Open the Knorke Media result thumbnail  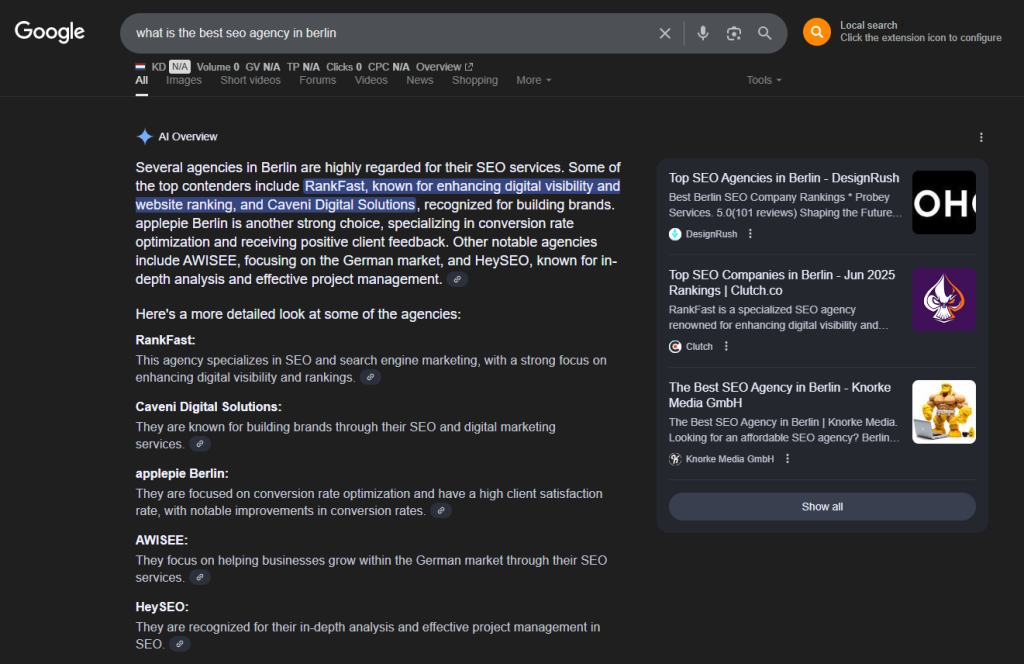(x=944, y=412)
